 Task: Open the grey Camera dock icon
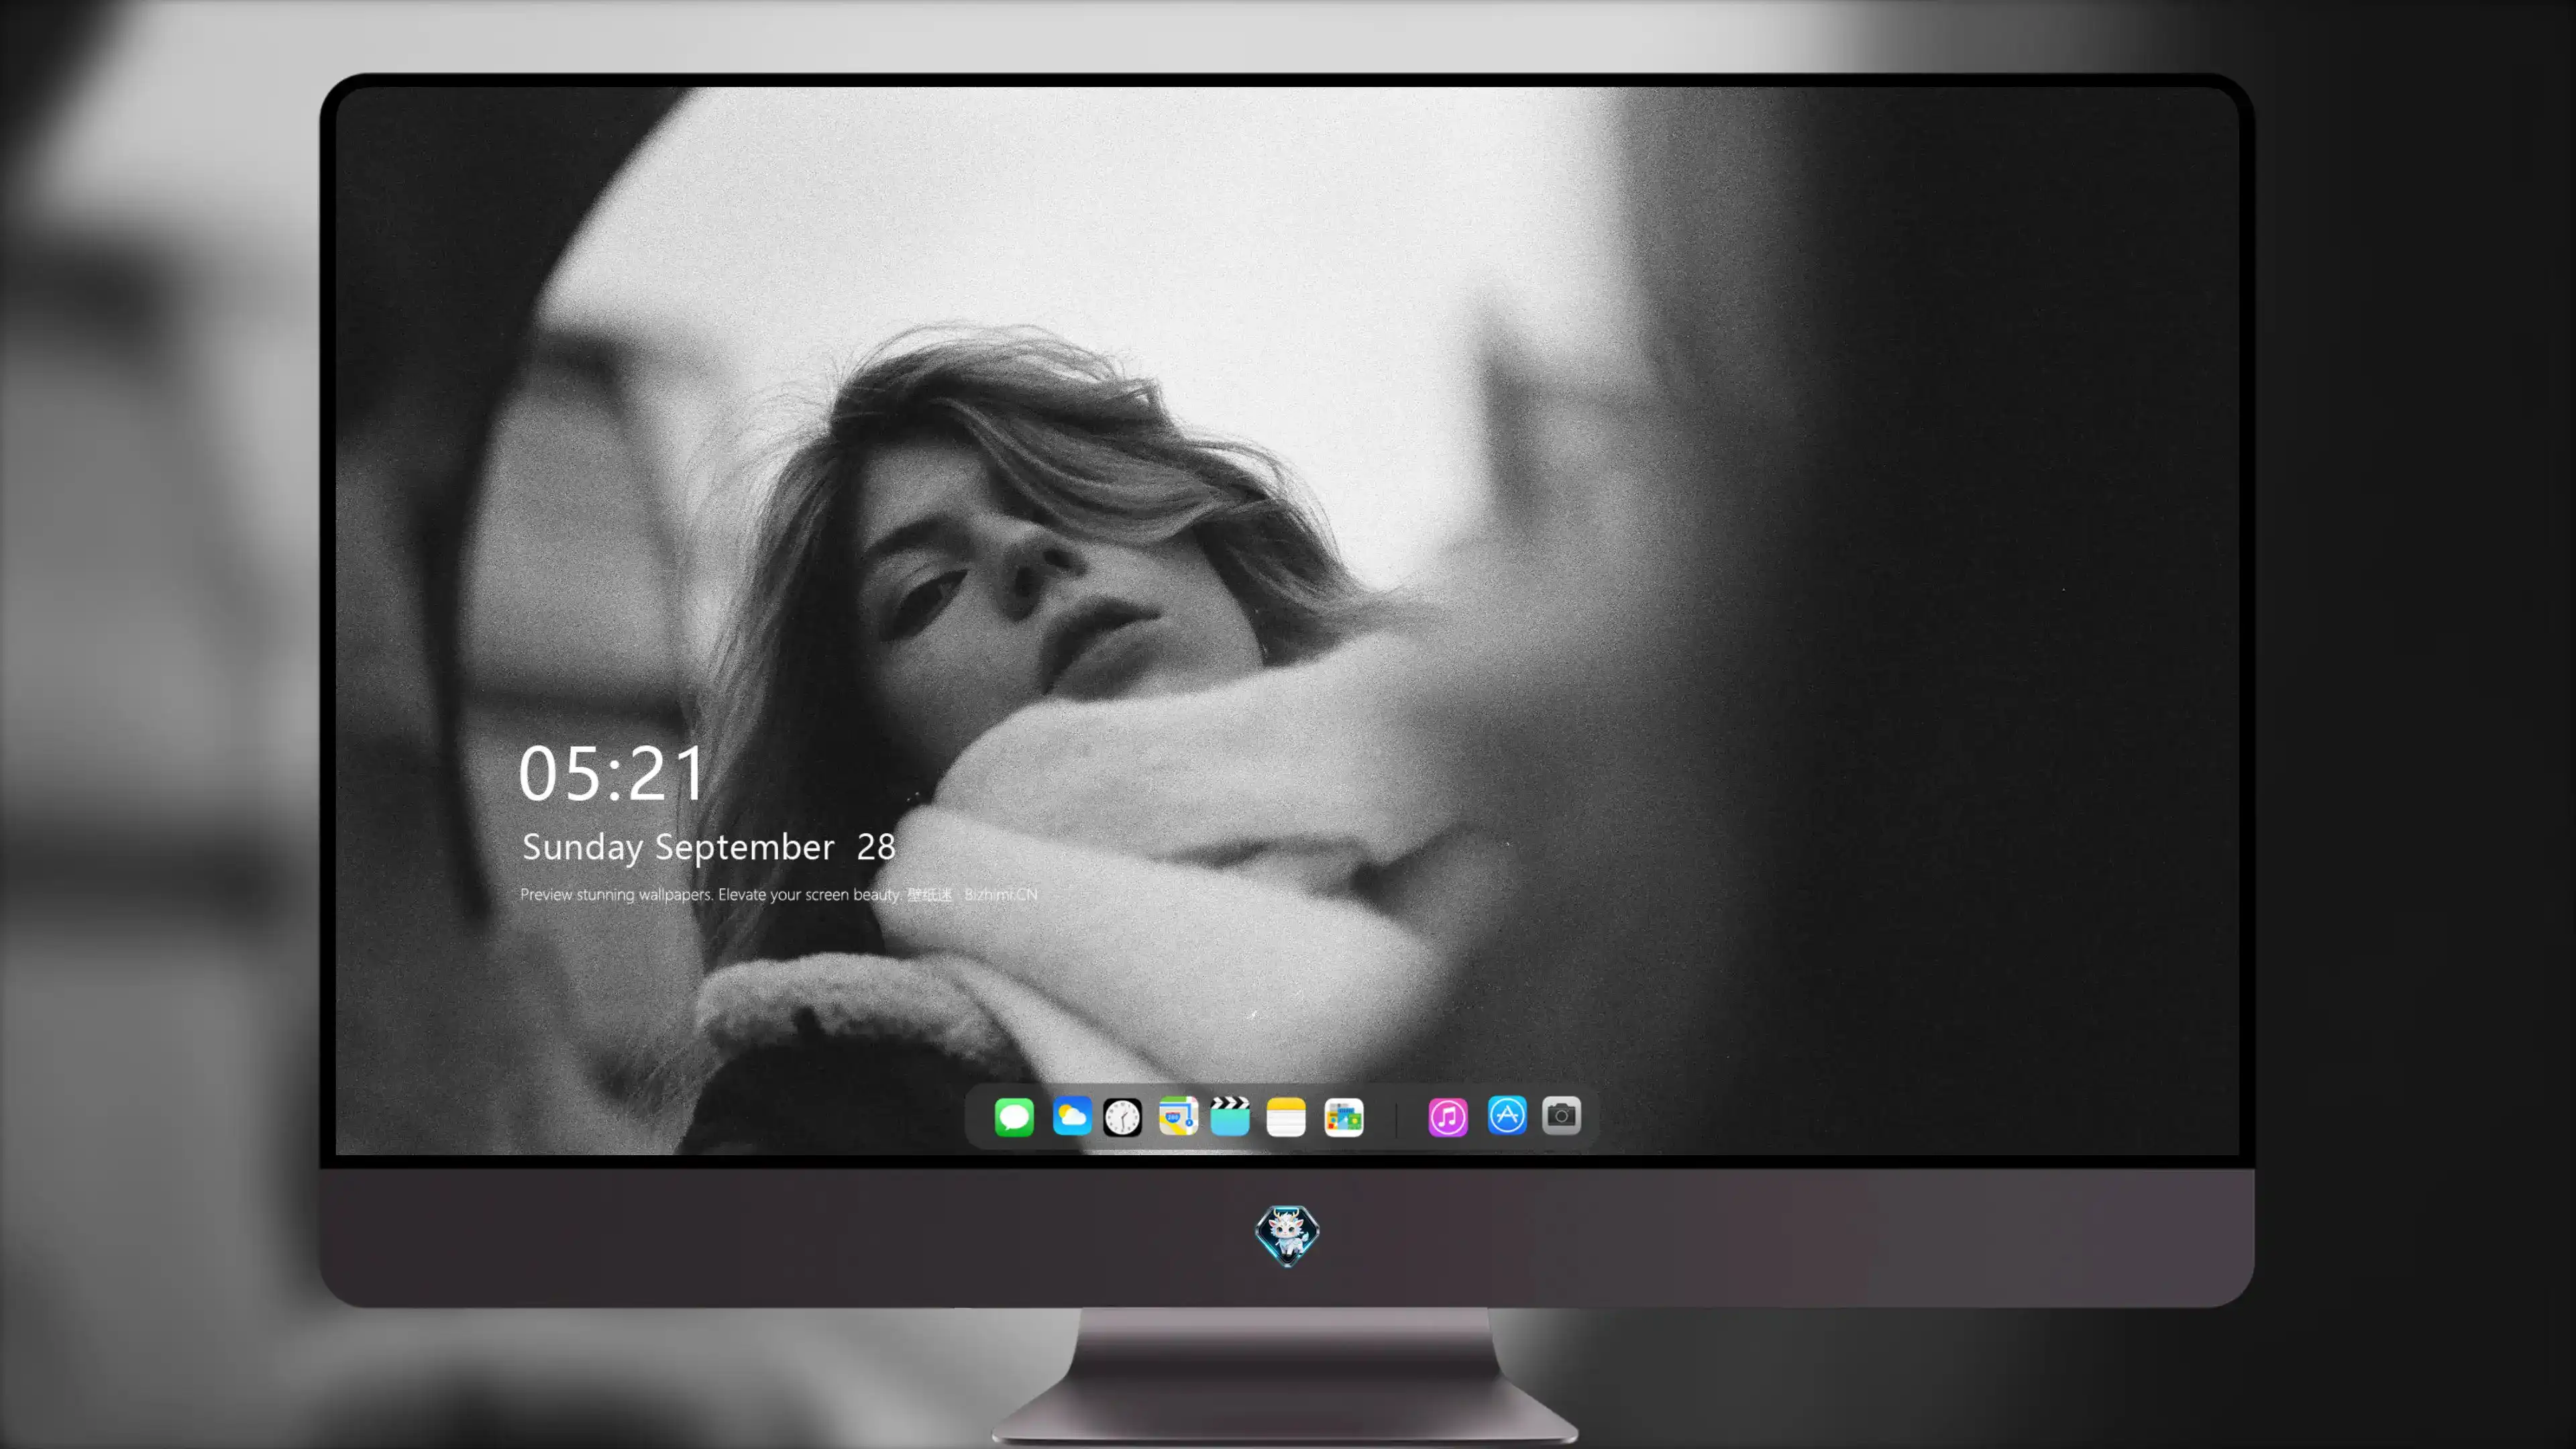(1561, 1115)
